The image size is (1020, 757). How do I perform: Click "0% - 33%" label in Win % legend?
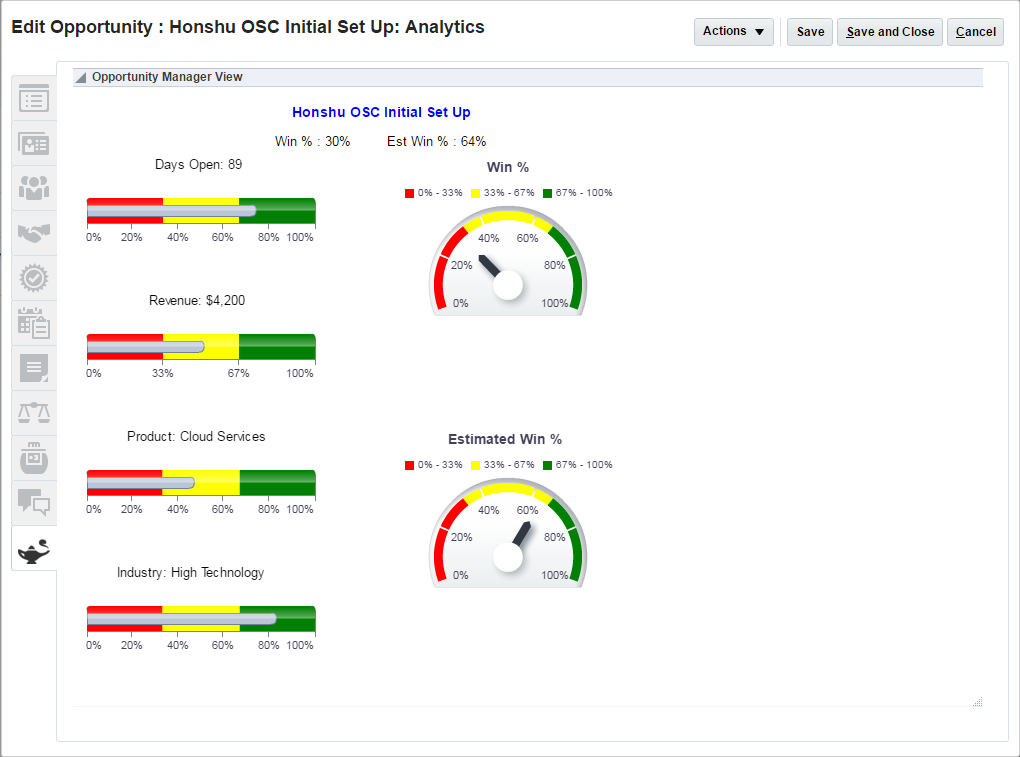440,193
